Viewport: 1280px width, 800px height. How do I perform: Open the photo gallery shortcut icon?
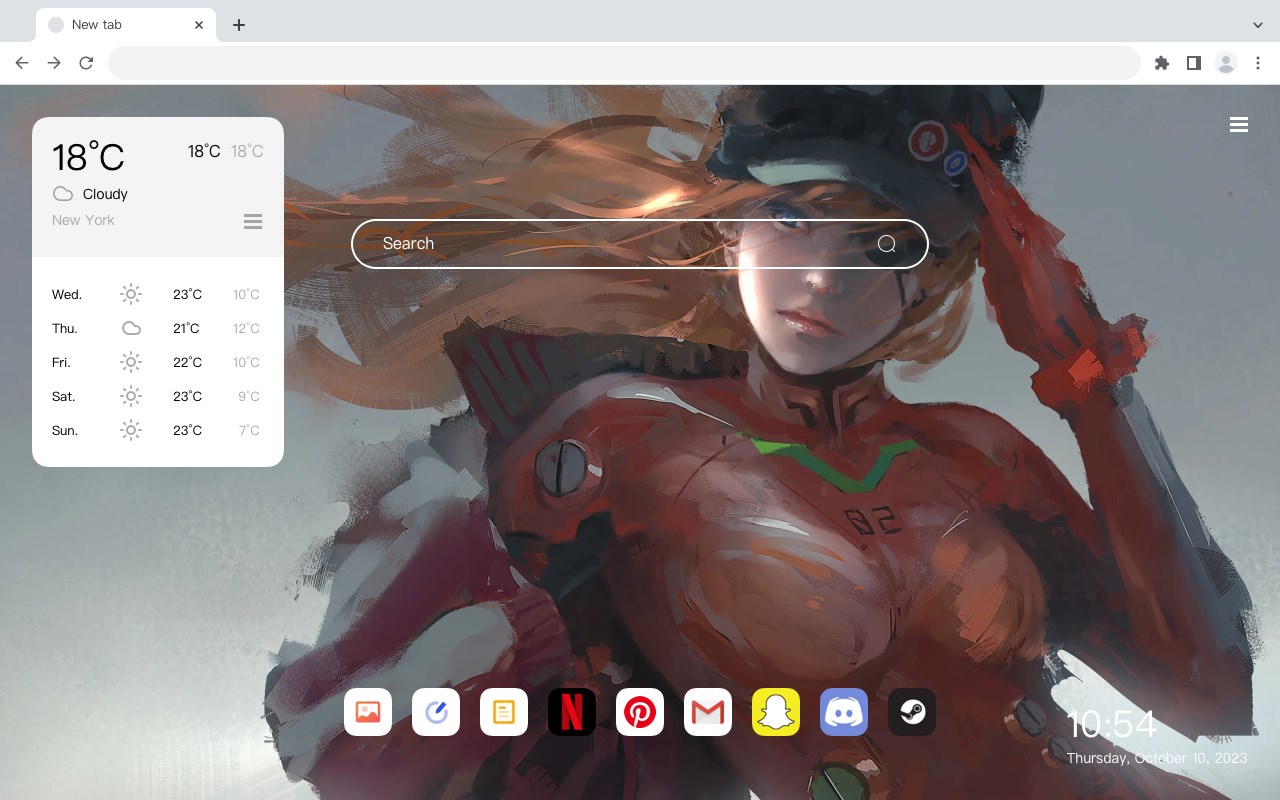(x=368, y=712)
